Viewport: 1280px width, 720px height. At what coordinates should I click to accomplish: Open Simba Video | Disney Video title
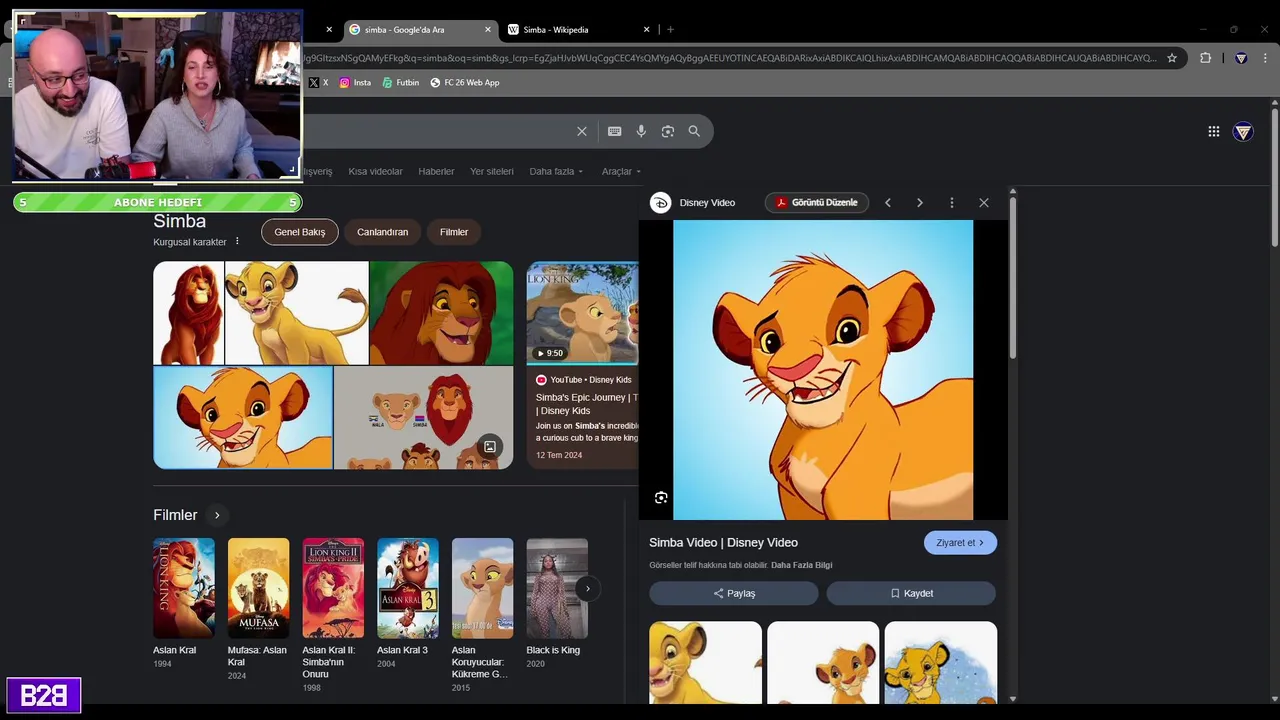[723, 543]
